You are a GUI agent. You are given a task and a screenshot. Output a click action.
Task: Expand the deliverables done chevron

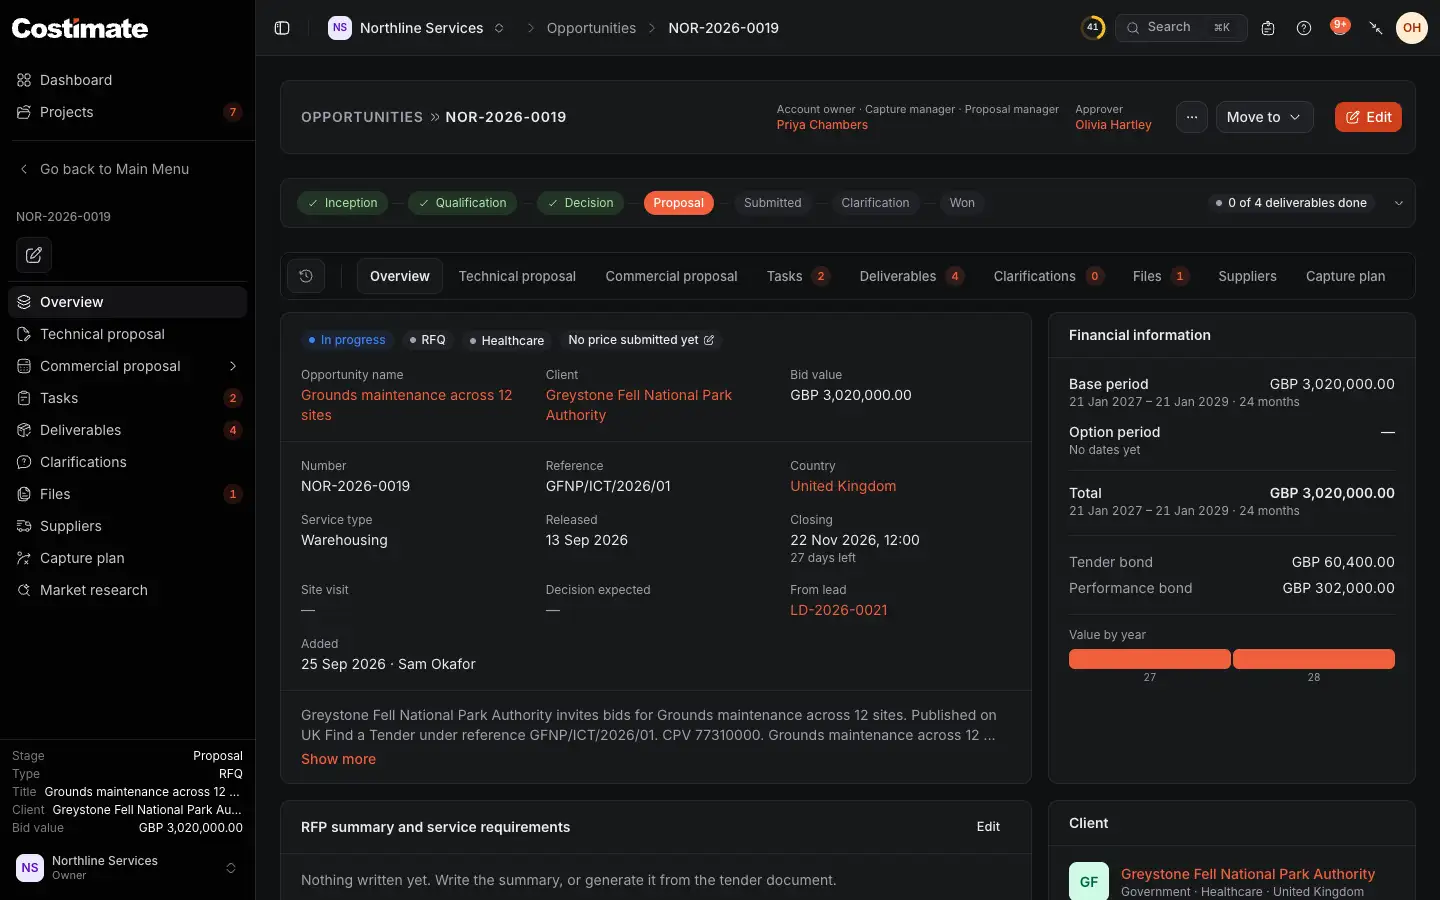(x=1399, y=203)
